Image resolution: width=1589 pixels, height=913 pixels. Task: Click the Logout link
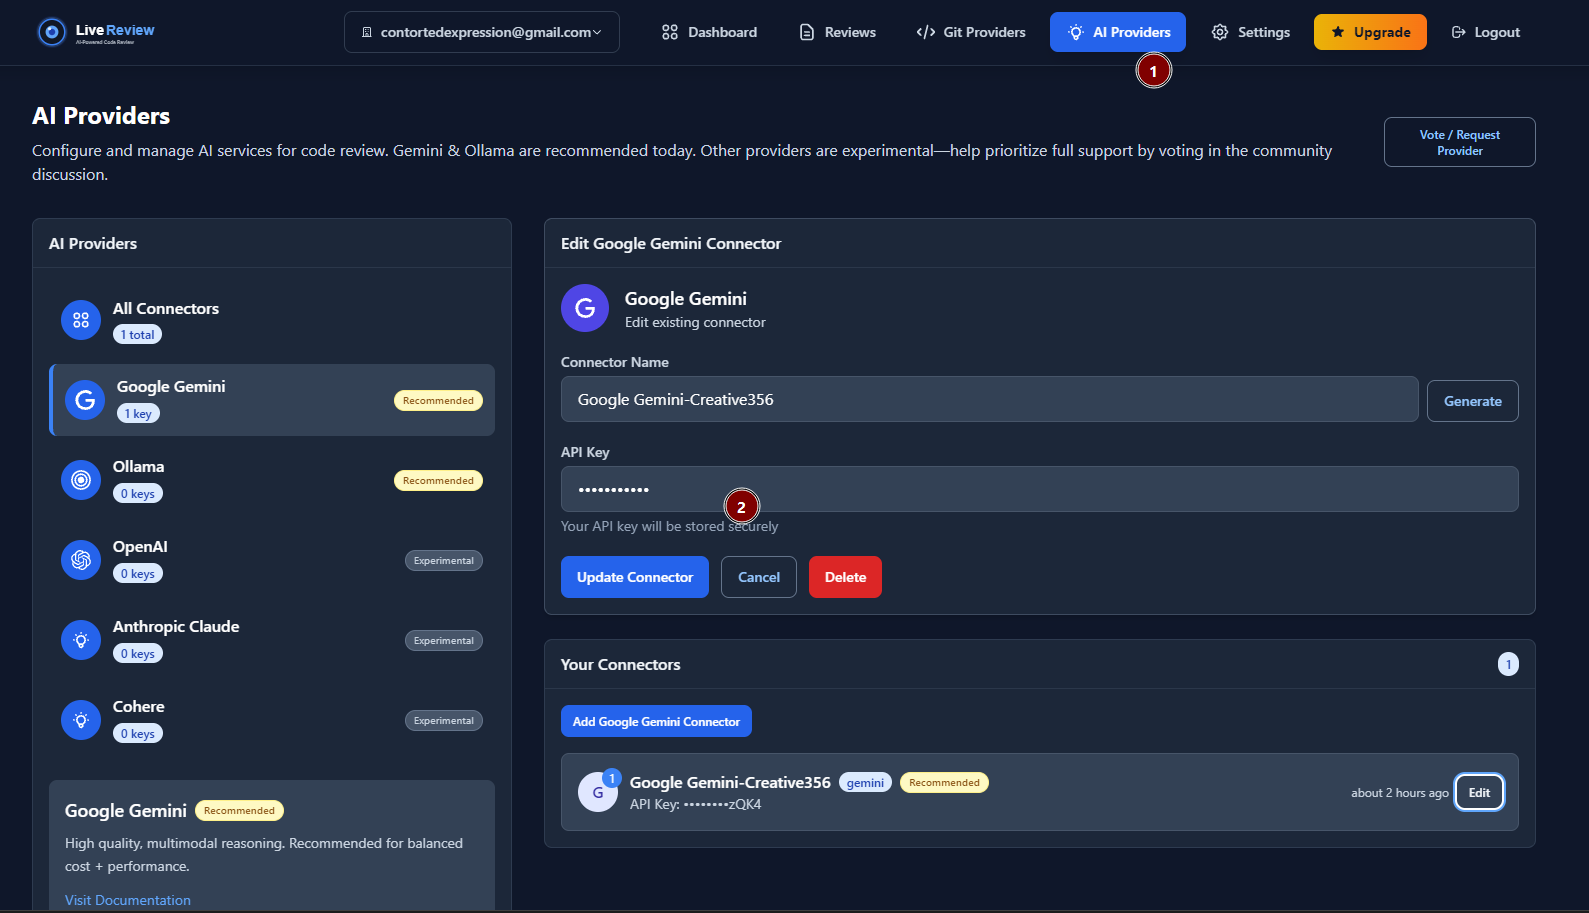click(1486, 32)
